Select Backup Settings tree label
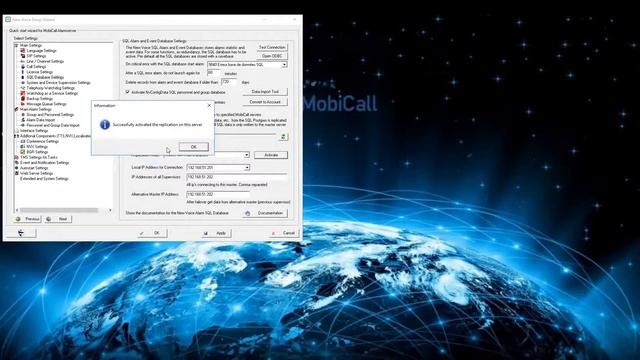The width and height of the screenshot is (640, 360). (39, 98)
